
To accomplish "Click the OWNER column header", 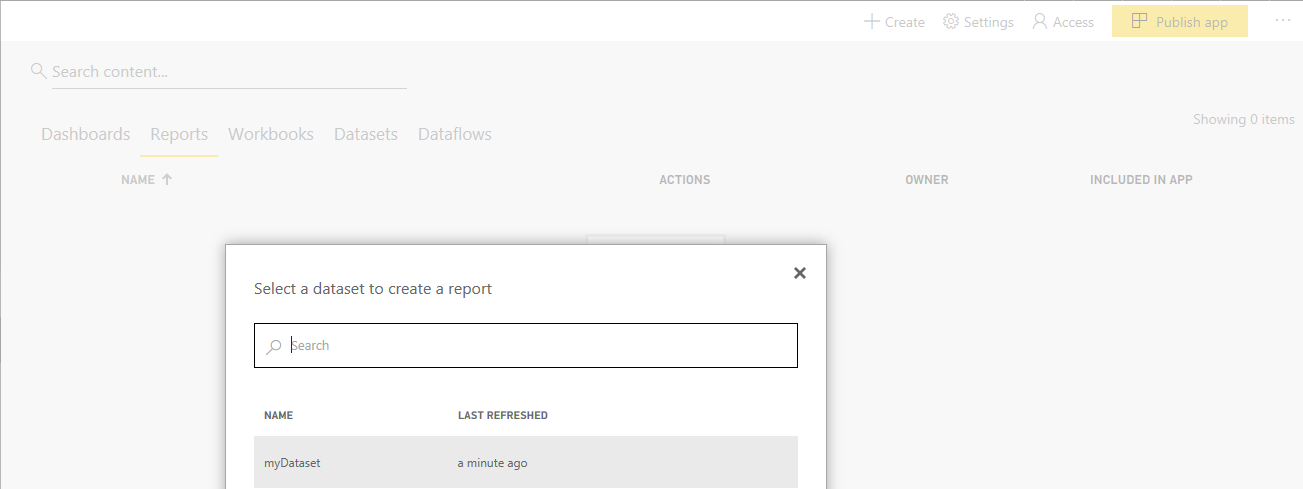I will 927,180.
